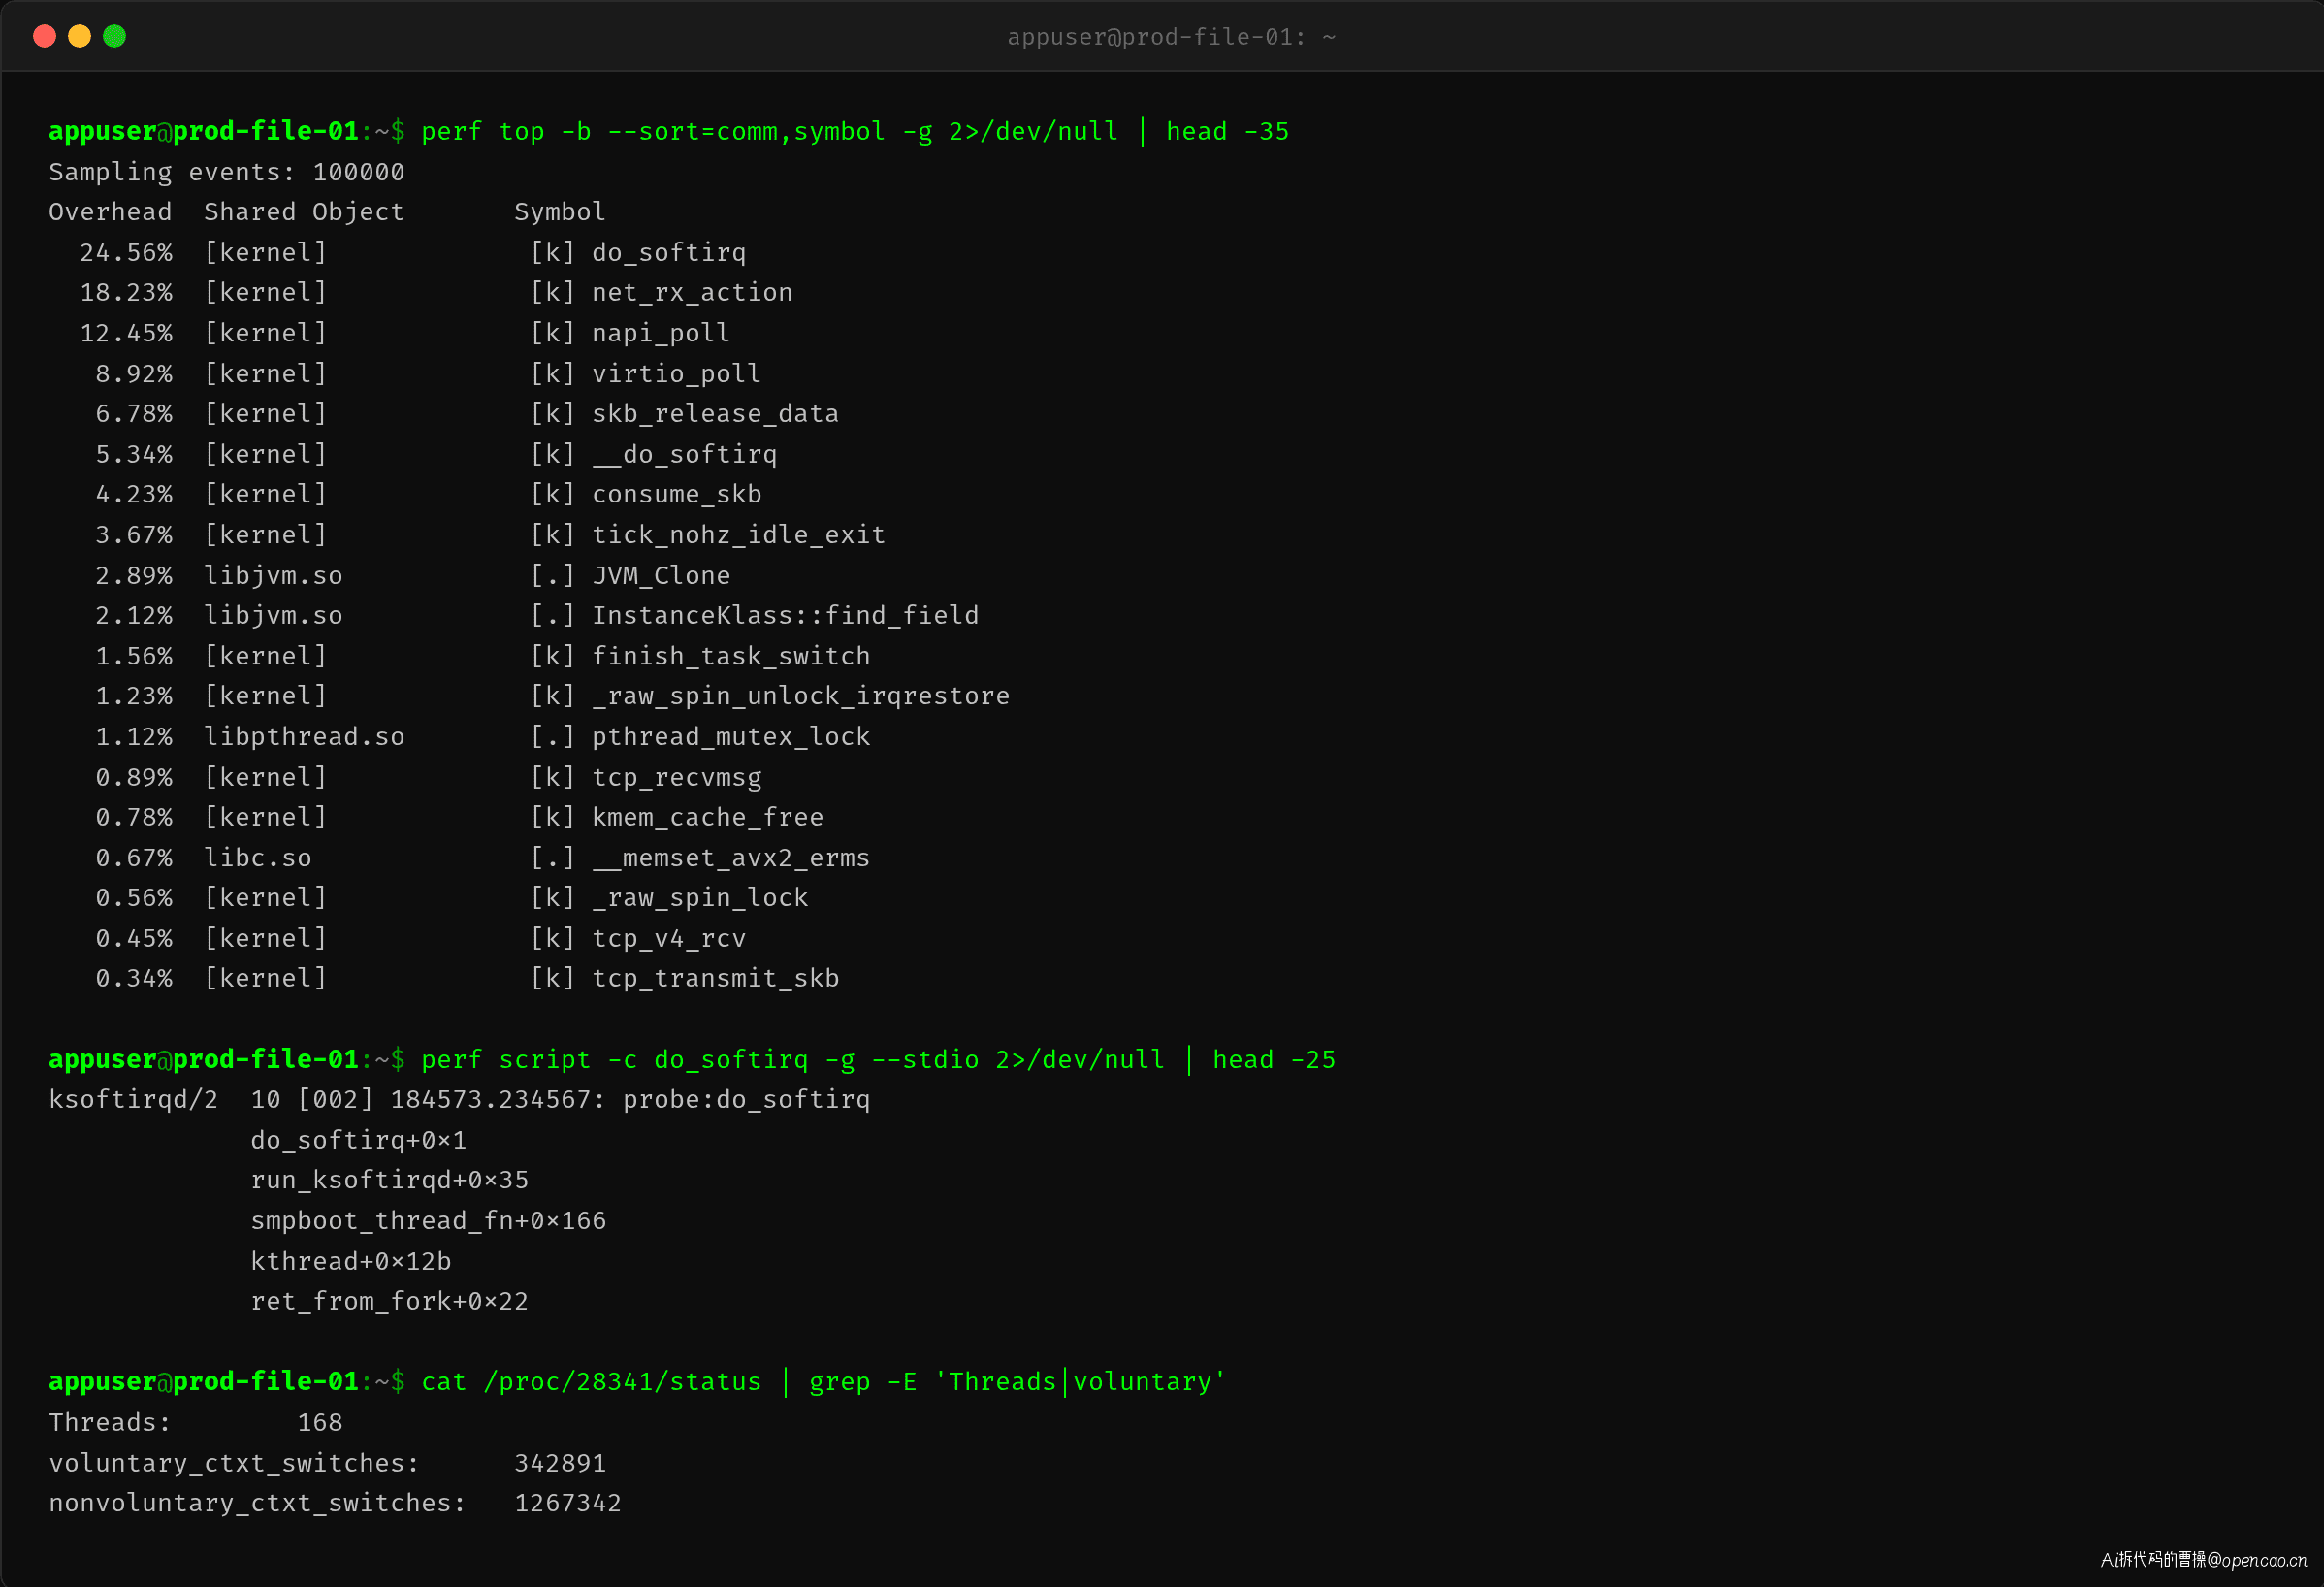This screenshot has width=2324, height=1587.
Task: Click the 'finish_task_switch' symbol
Action: coord(731,656)
